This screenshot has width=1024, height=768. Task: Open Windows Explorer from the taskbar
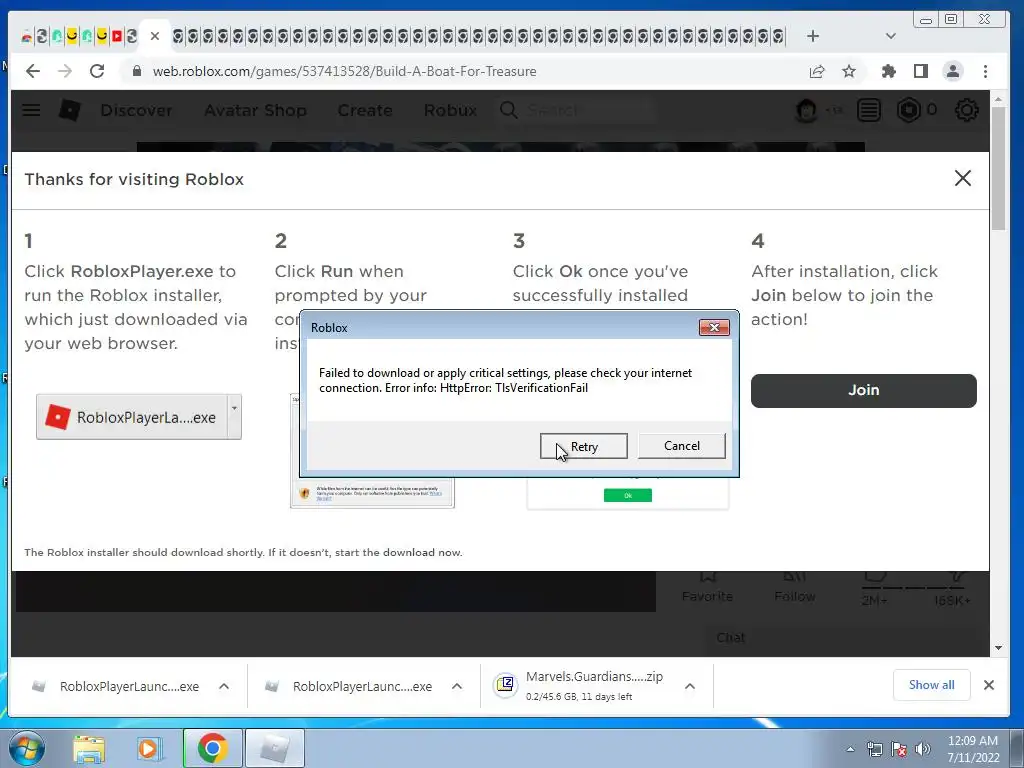pos(89,748)
